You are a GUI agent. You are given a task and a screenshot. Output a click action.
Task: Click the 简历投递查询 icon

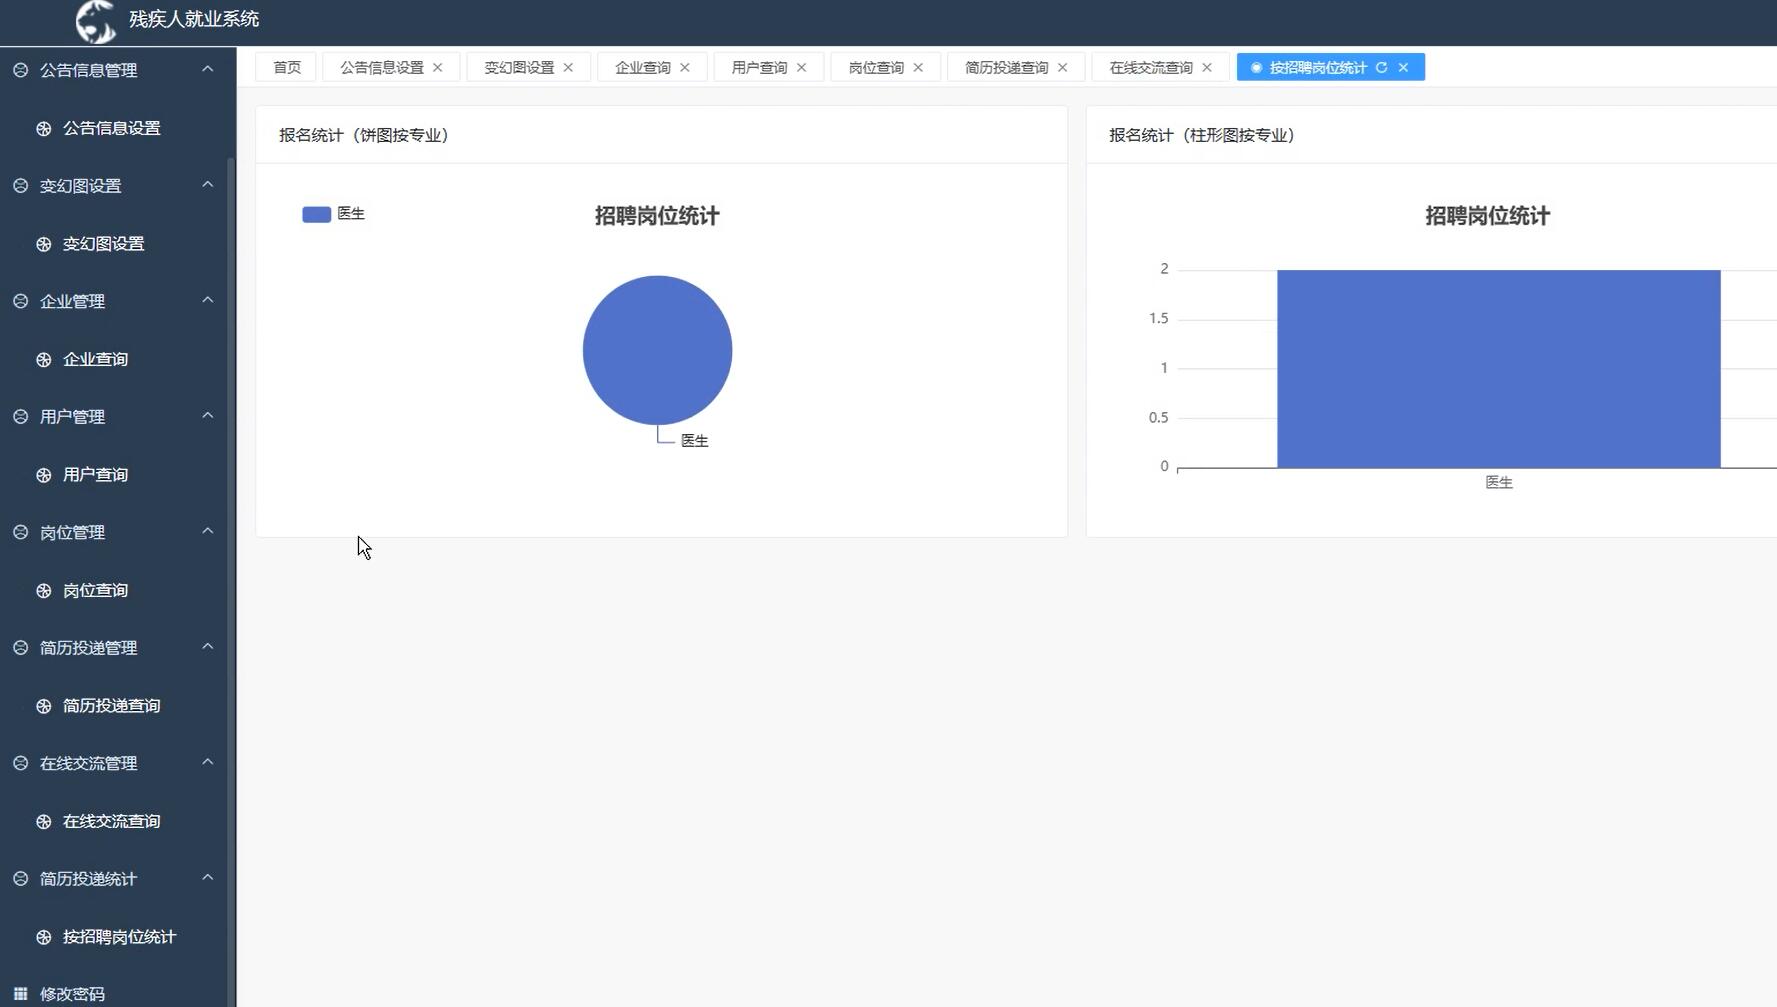click(x=43, y=705)
